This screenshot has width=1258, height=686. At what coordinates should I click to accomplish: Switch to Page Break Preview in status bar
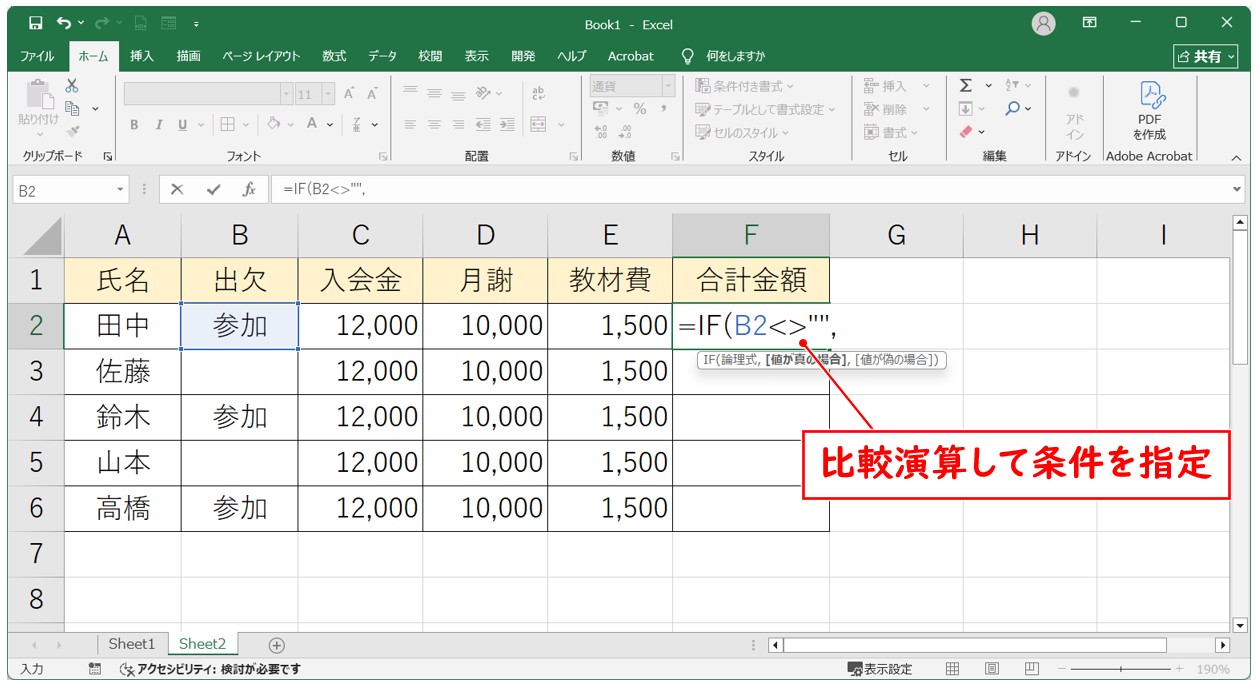1031,669
